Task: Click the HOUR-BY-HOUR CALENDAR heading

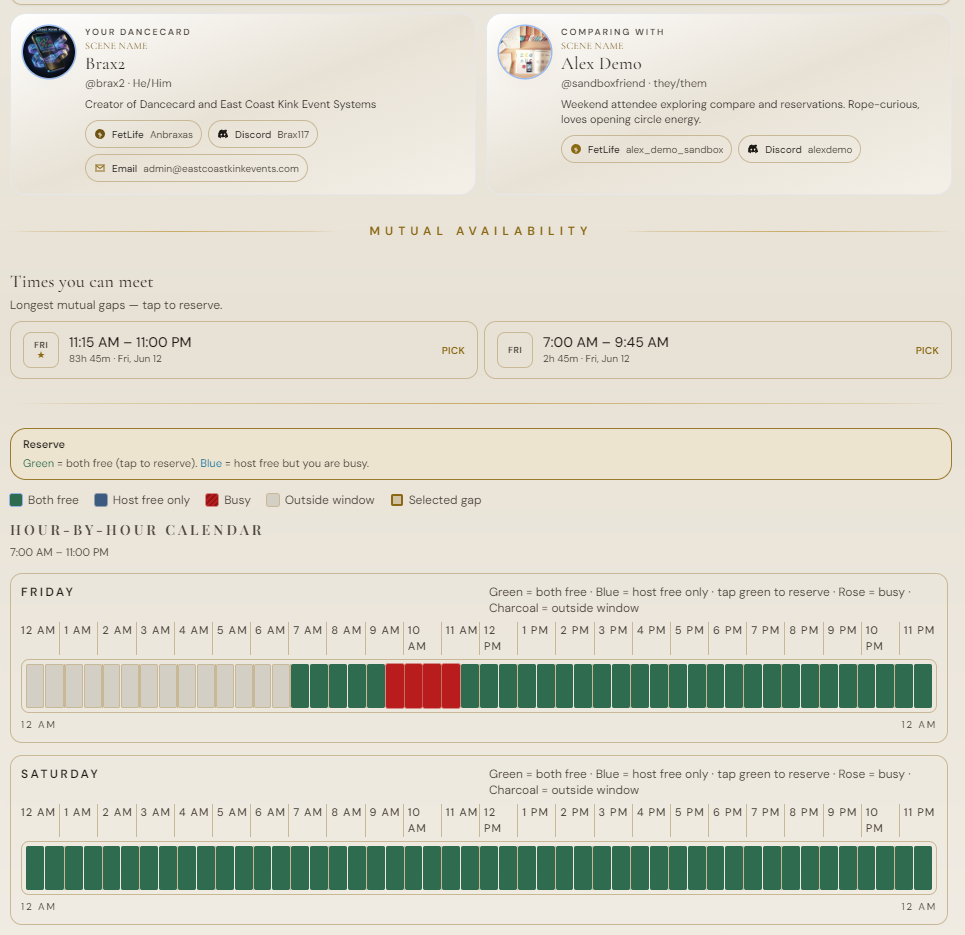Action: [137, 530]
